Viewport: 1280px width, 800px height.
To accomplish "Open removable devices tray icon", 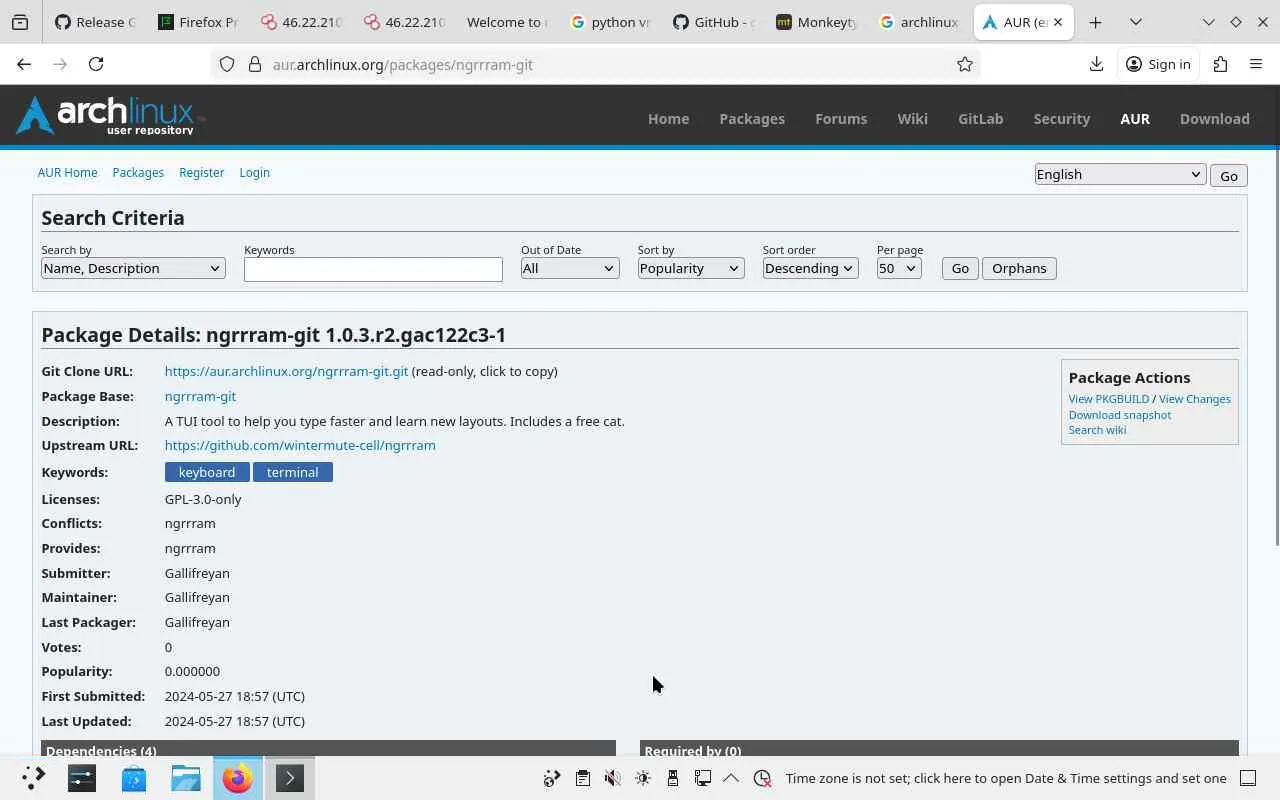I will 673,778.
